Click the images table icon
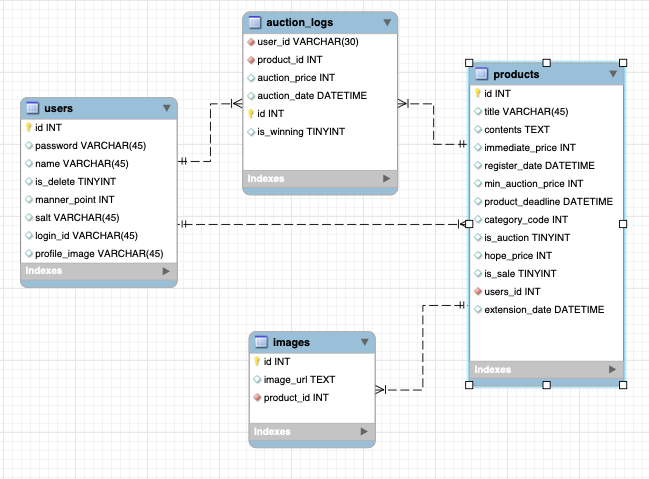Screen dimensions: 649x479 pos(261,342)
